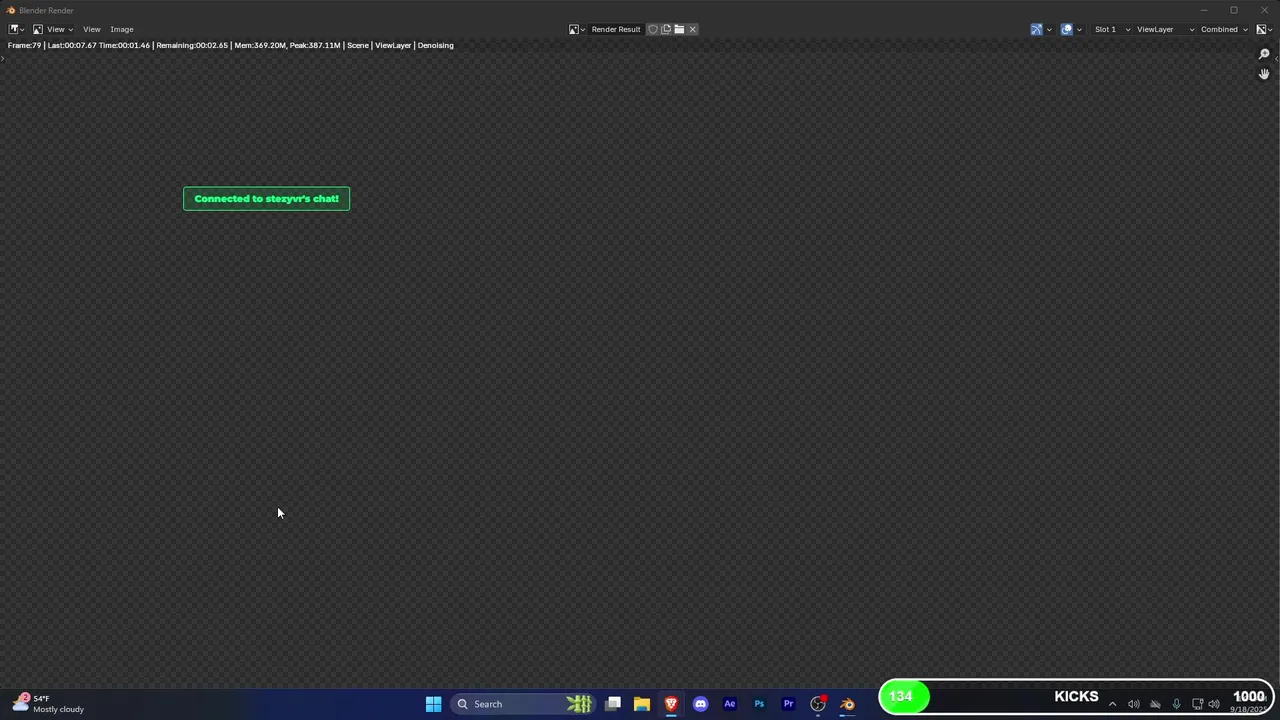This screenshot has width=1280, height=720.
Task: Unlink the Render Result image
Action: pyautogui.click(x=692, y=29)
